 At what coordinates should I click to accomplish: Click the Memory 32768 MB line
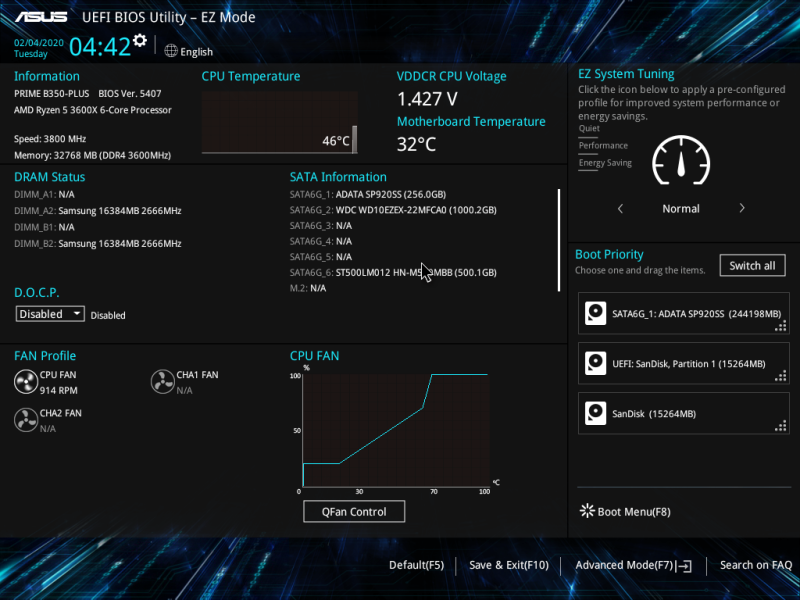pyautogui.click(x=92, y=155)
